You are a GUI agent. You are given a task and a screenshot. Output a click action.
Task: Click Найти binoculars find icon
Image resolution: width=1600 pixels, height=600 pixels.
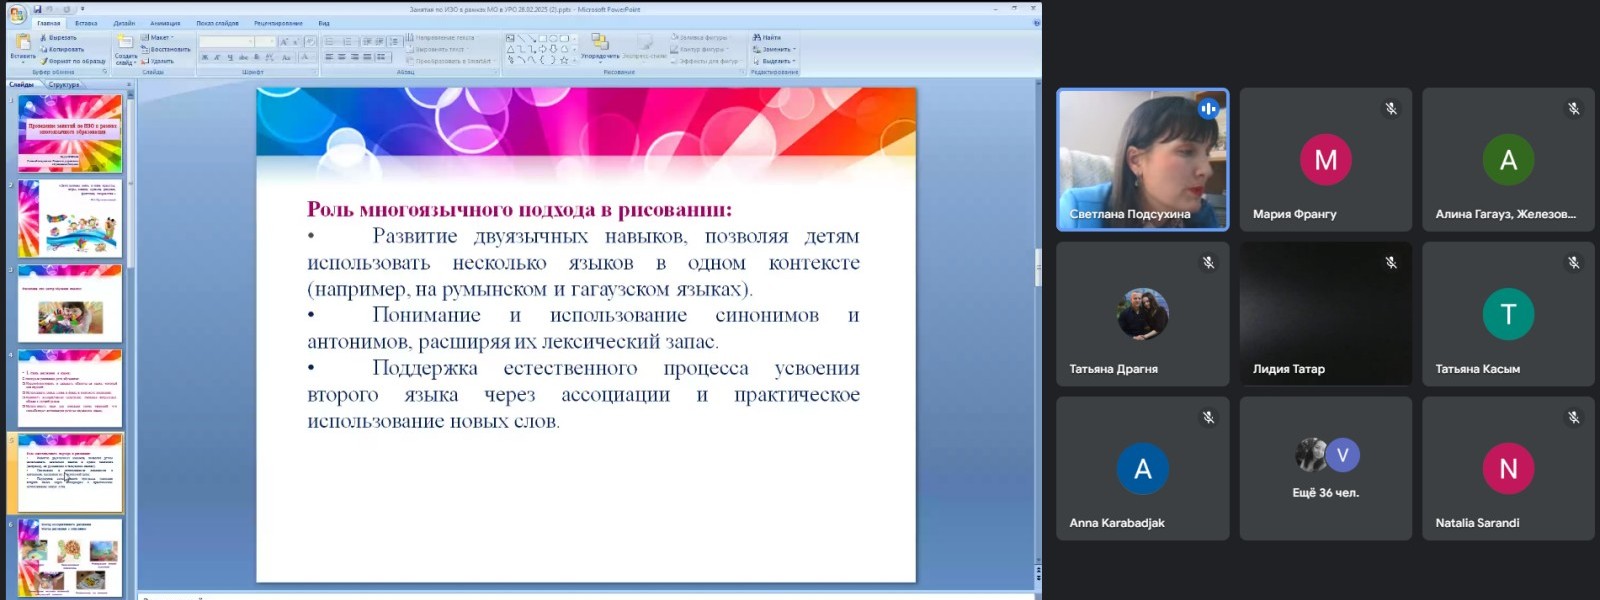click(x=758, y=37)
